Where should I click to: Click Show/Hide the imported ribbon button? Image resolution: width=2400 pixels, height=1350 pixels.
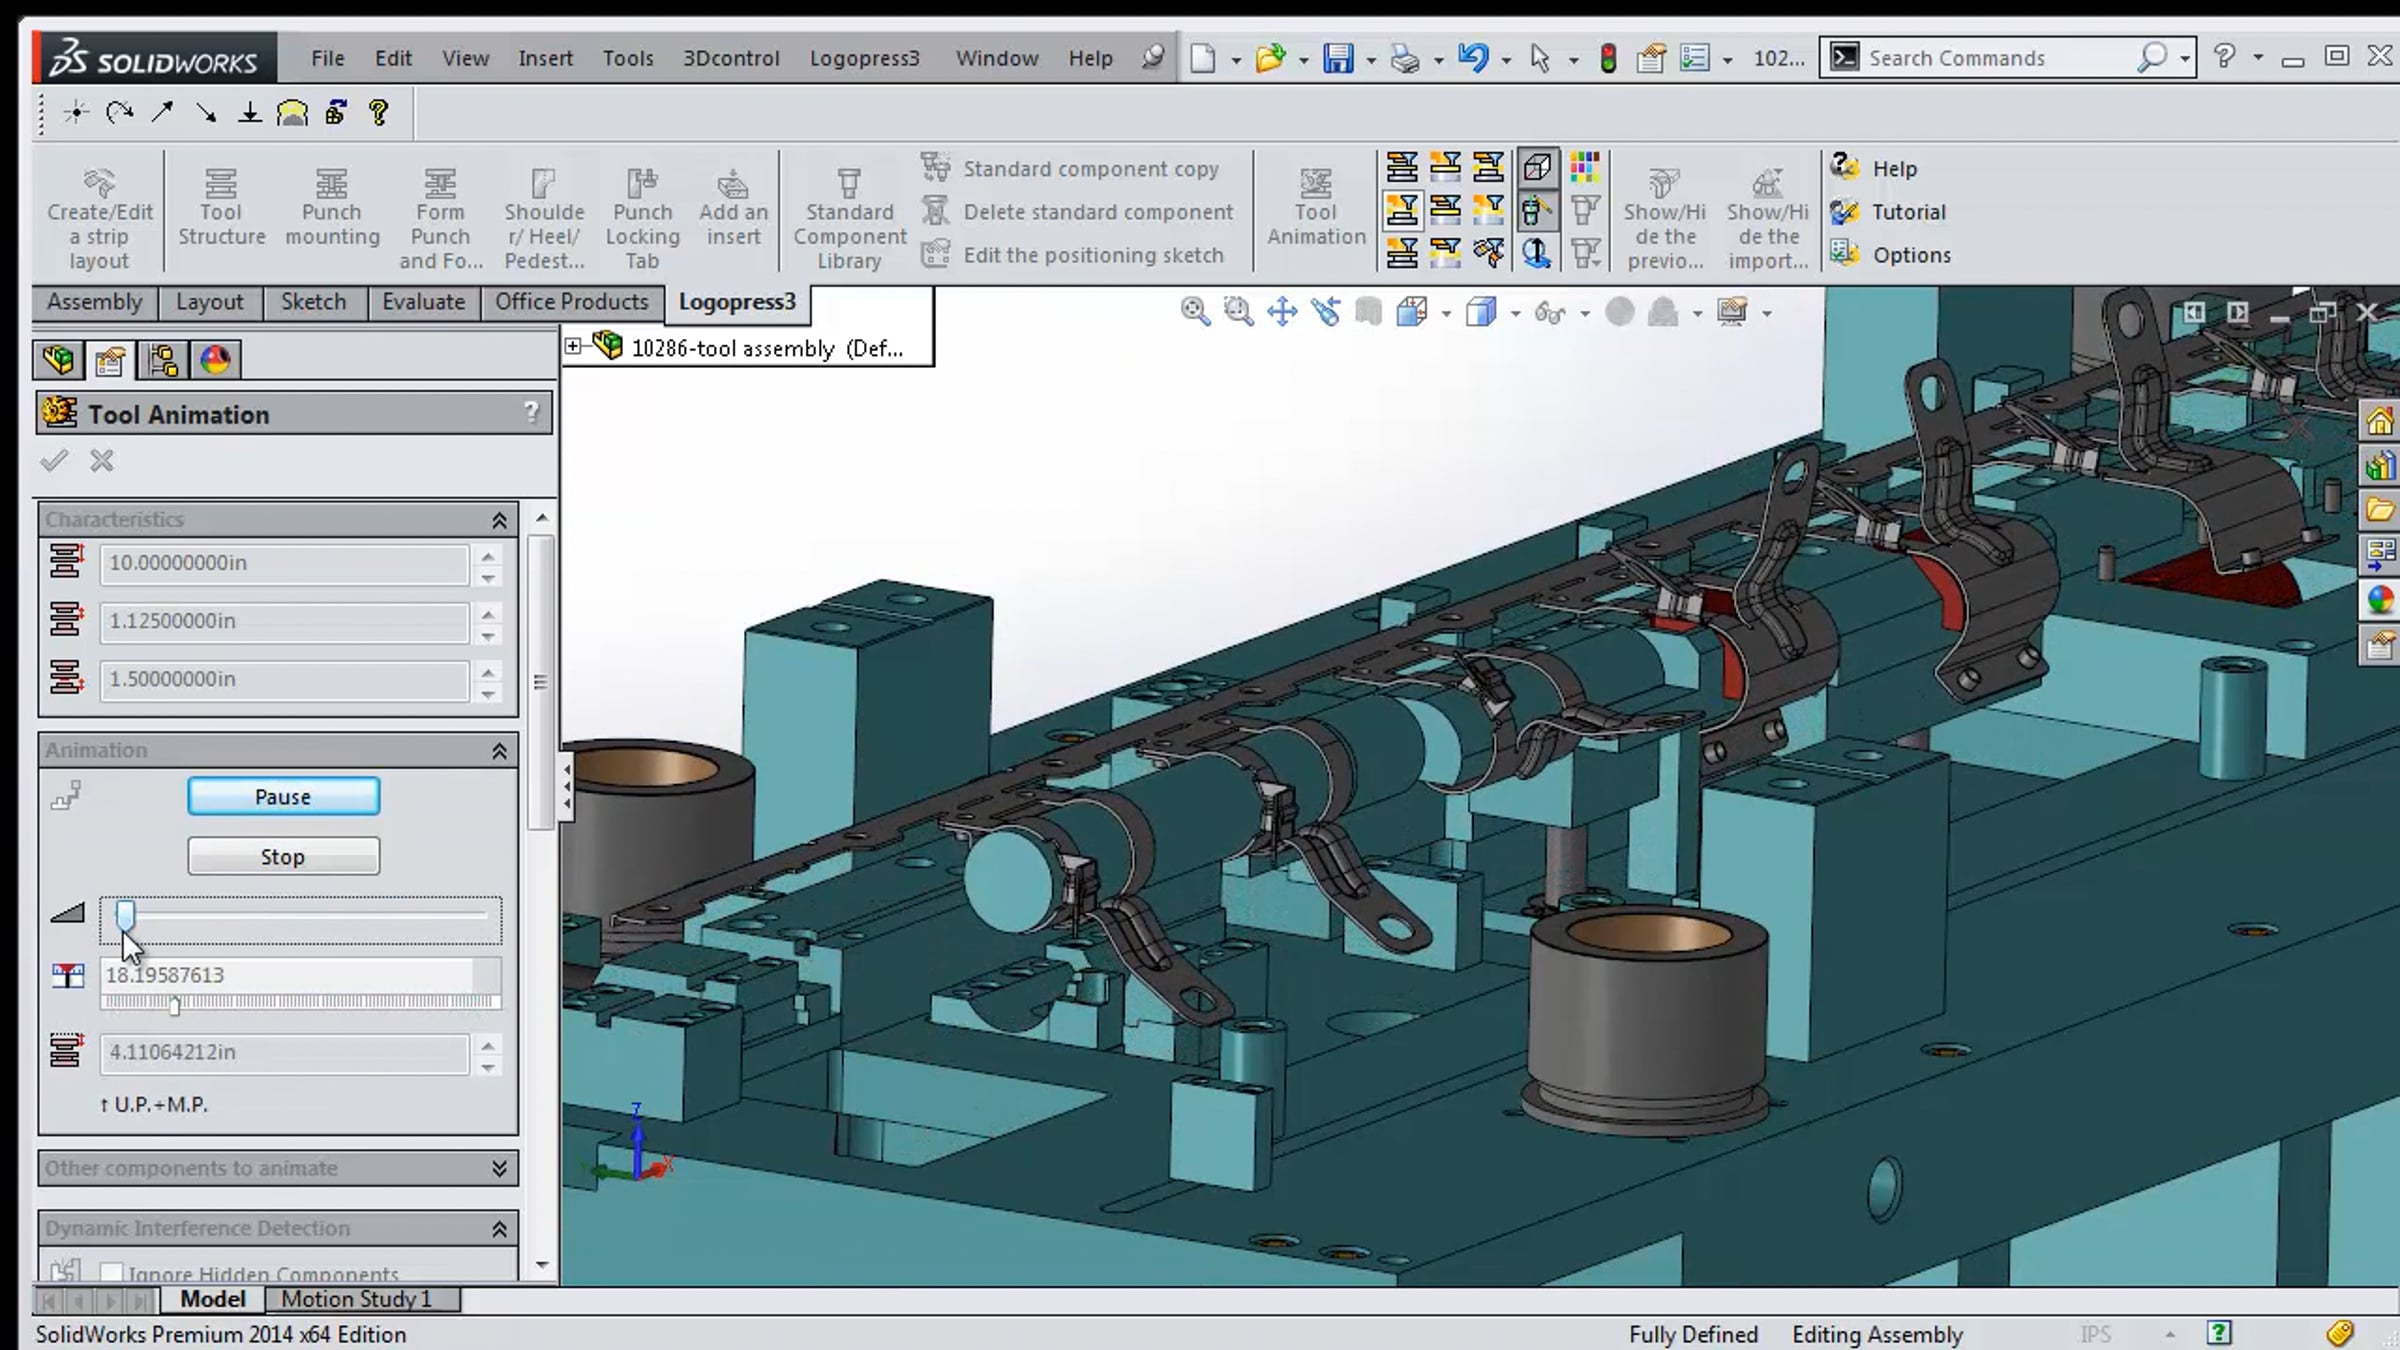coord(1767,218)
